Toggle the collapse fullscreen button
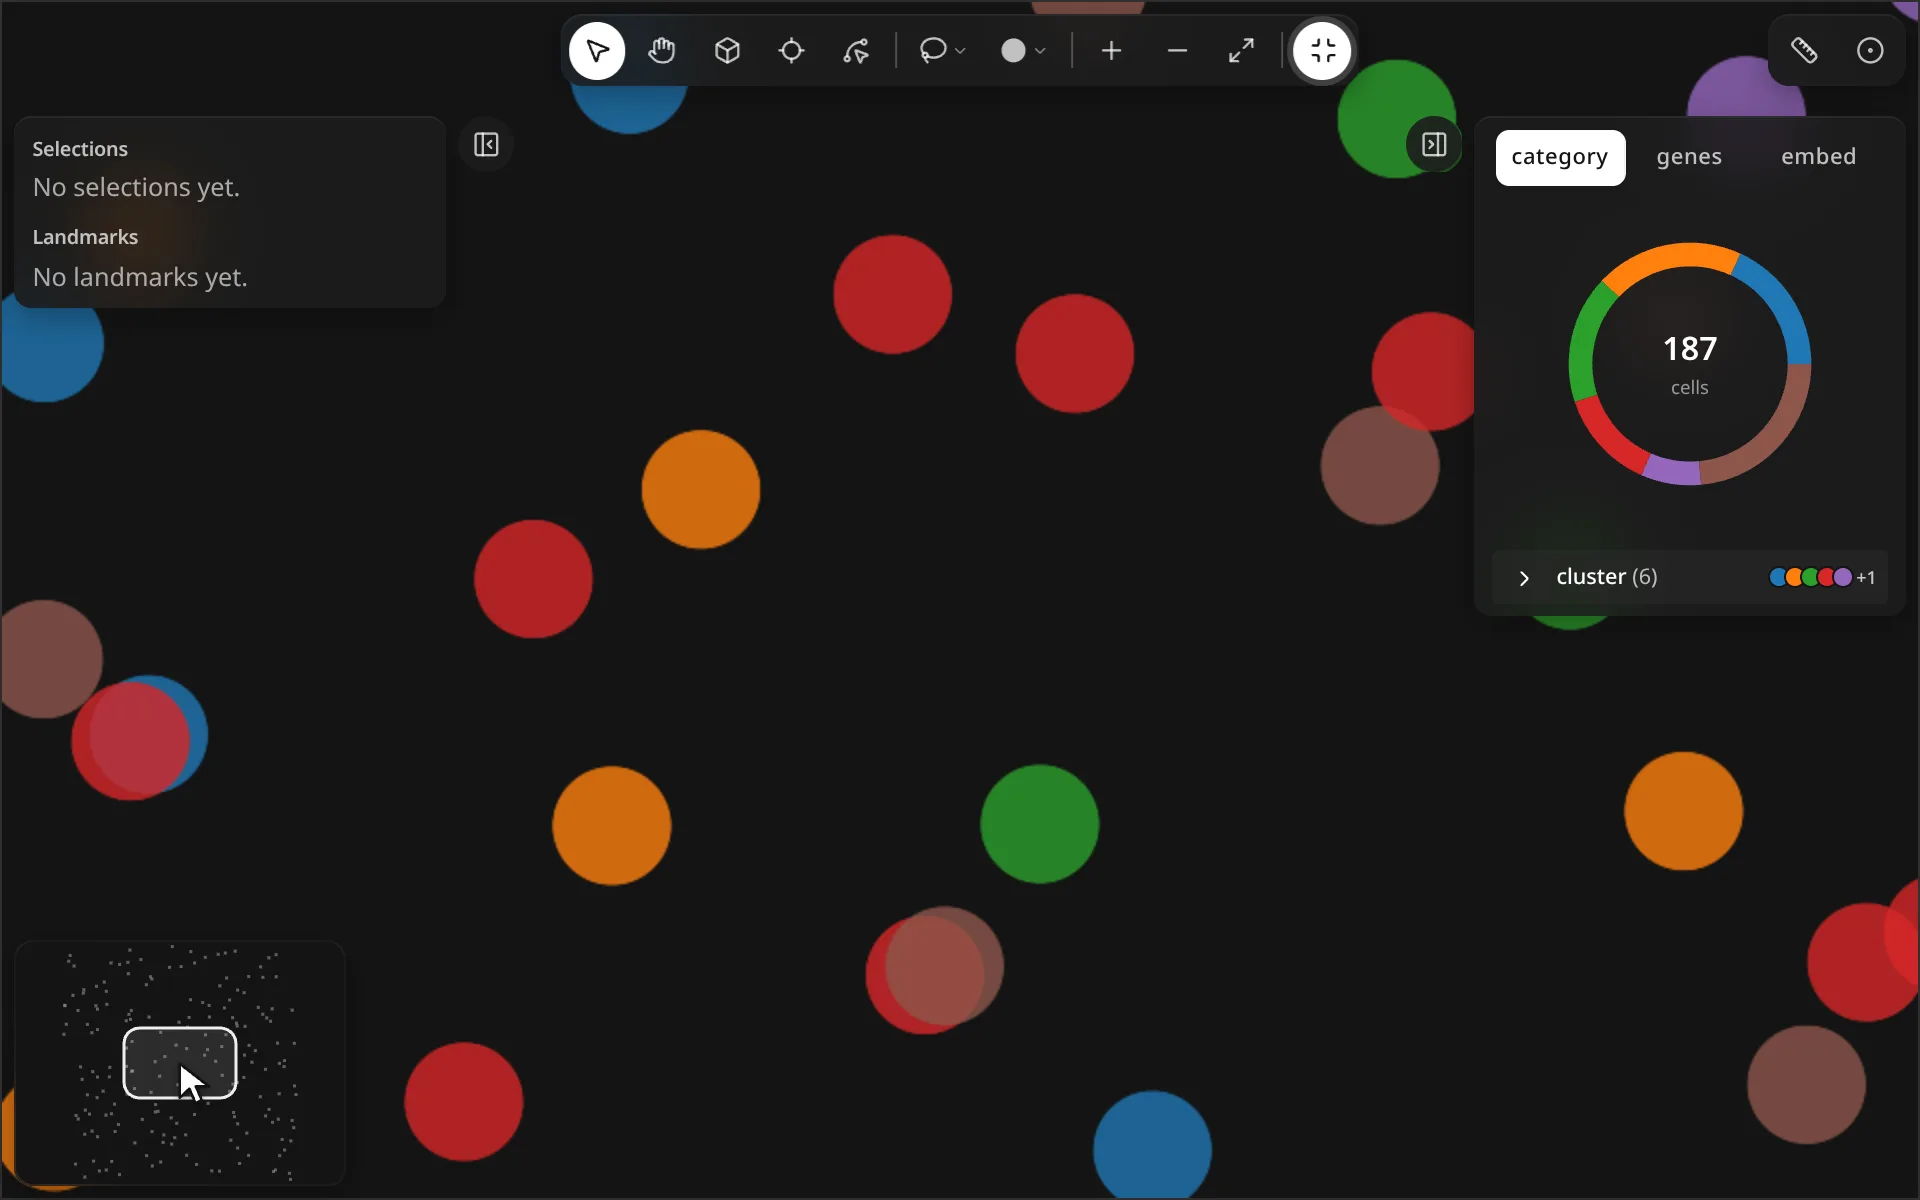 1323,51
